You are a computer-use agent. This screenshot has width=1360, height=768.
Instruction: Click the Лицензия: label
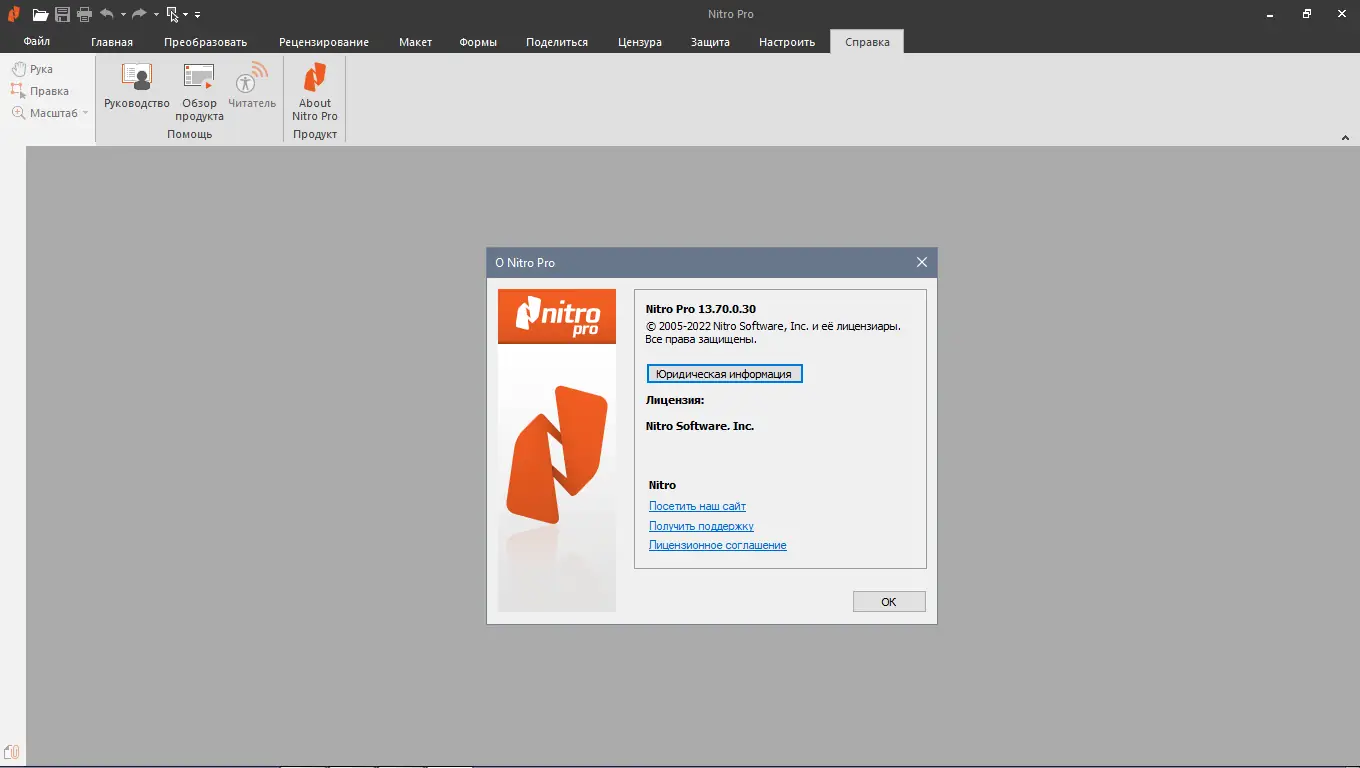675,400
